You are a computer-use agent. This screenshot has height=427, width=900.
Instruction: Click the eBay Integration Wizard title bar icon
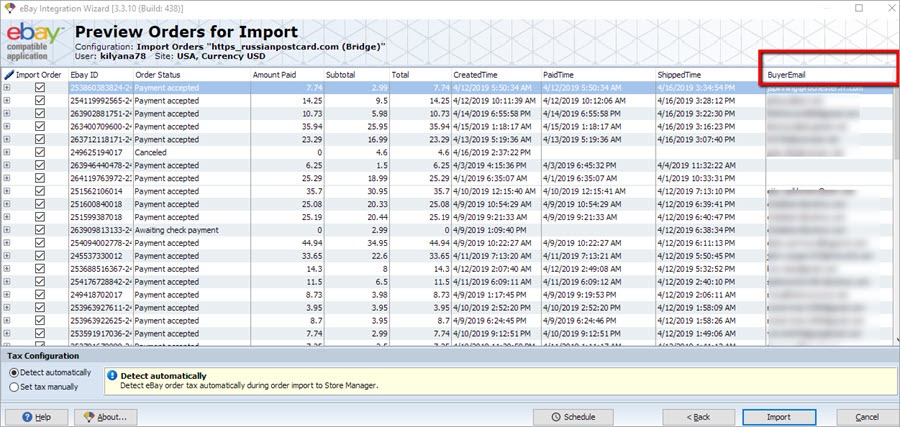point(9,8)
